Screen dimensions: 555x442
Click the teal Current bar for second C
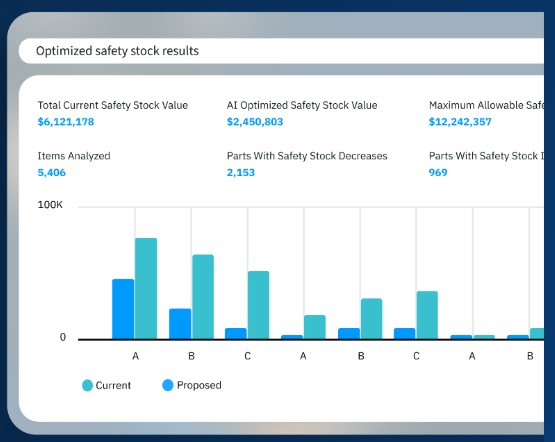[x=427, y=315]
